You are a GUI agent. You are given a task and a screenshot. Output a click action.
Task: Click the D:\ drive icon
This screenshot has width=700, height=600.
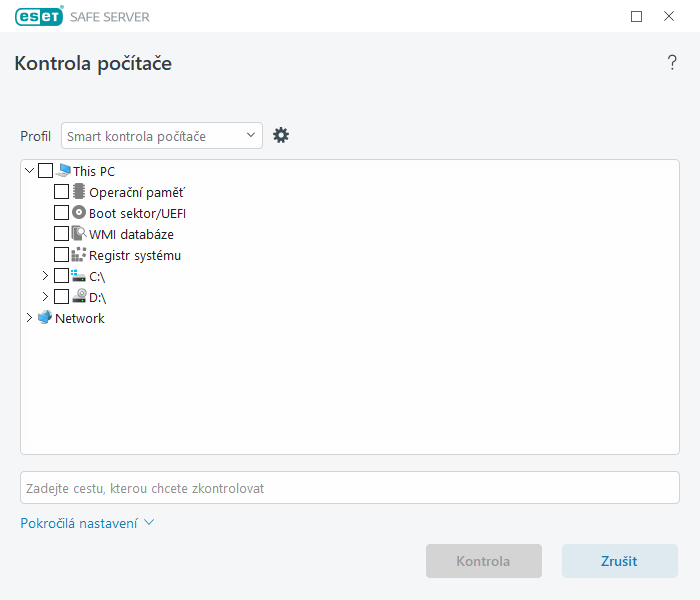coord(80,297)
